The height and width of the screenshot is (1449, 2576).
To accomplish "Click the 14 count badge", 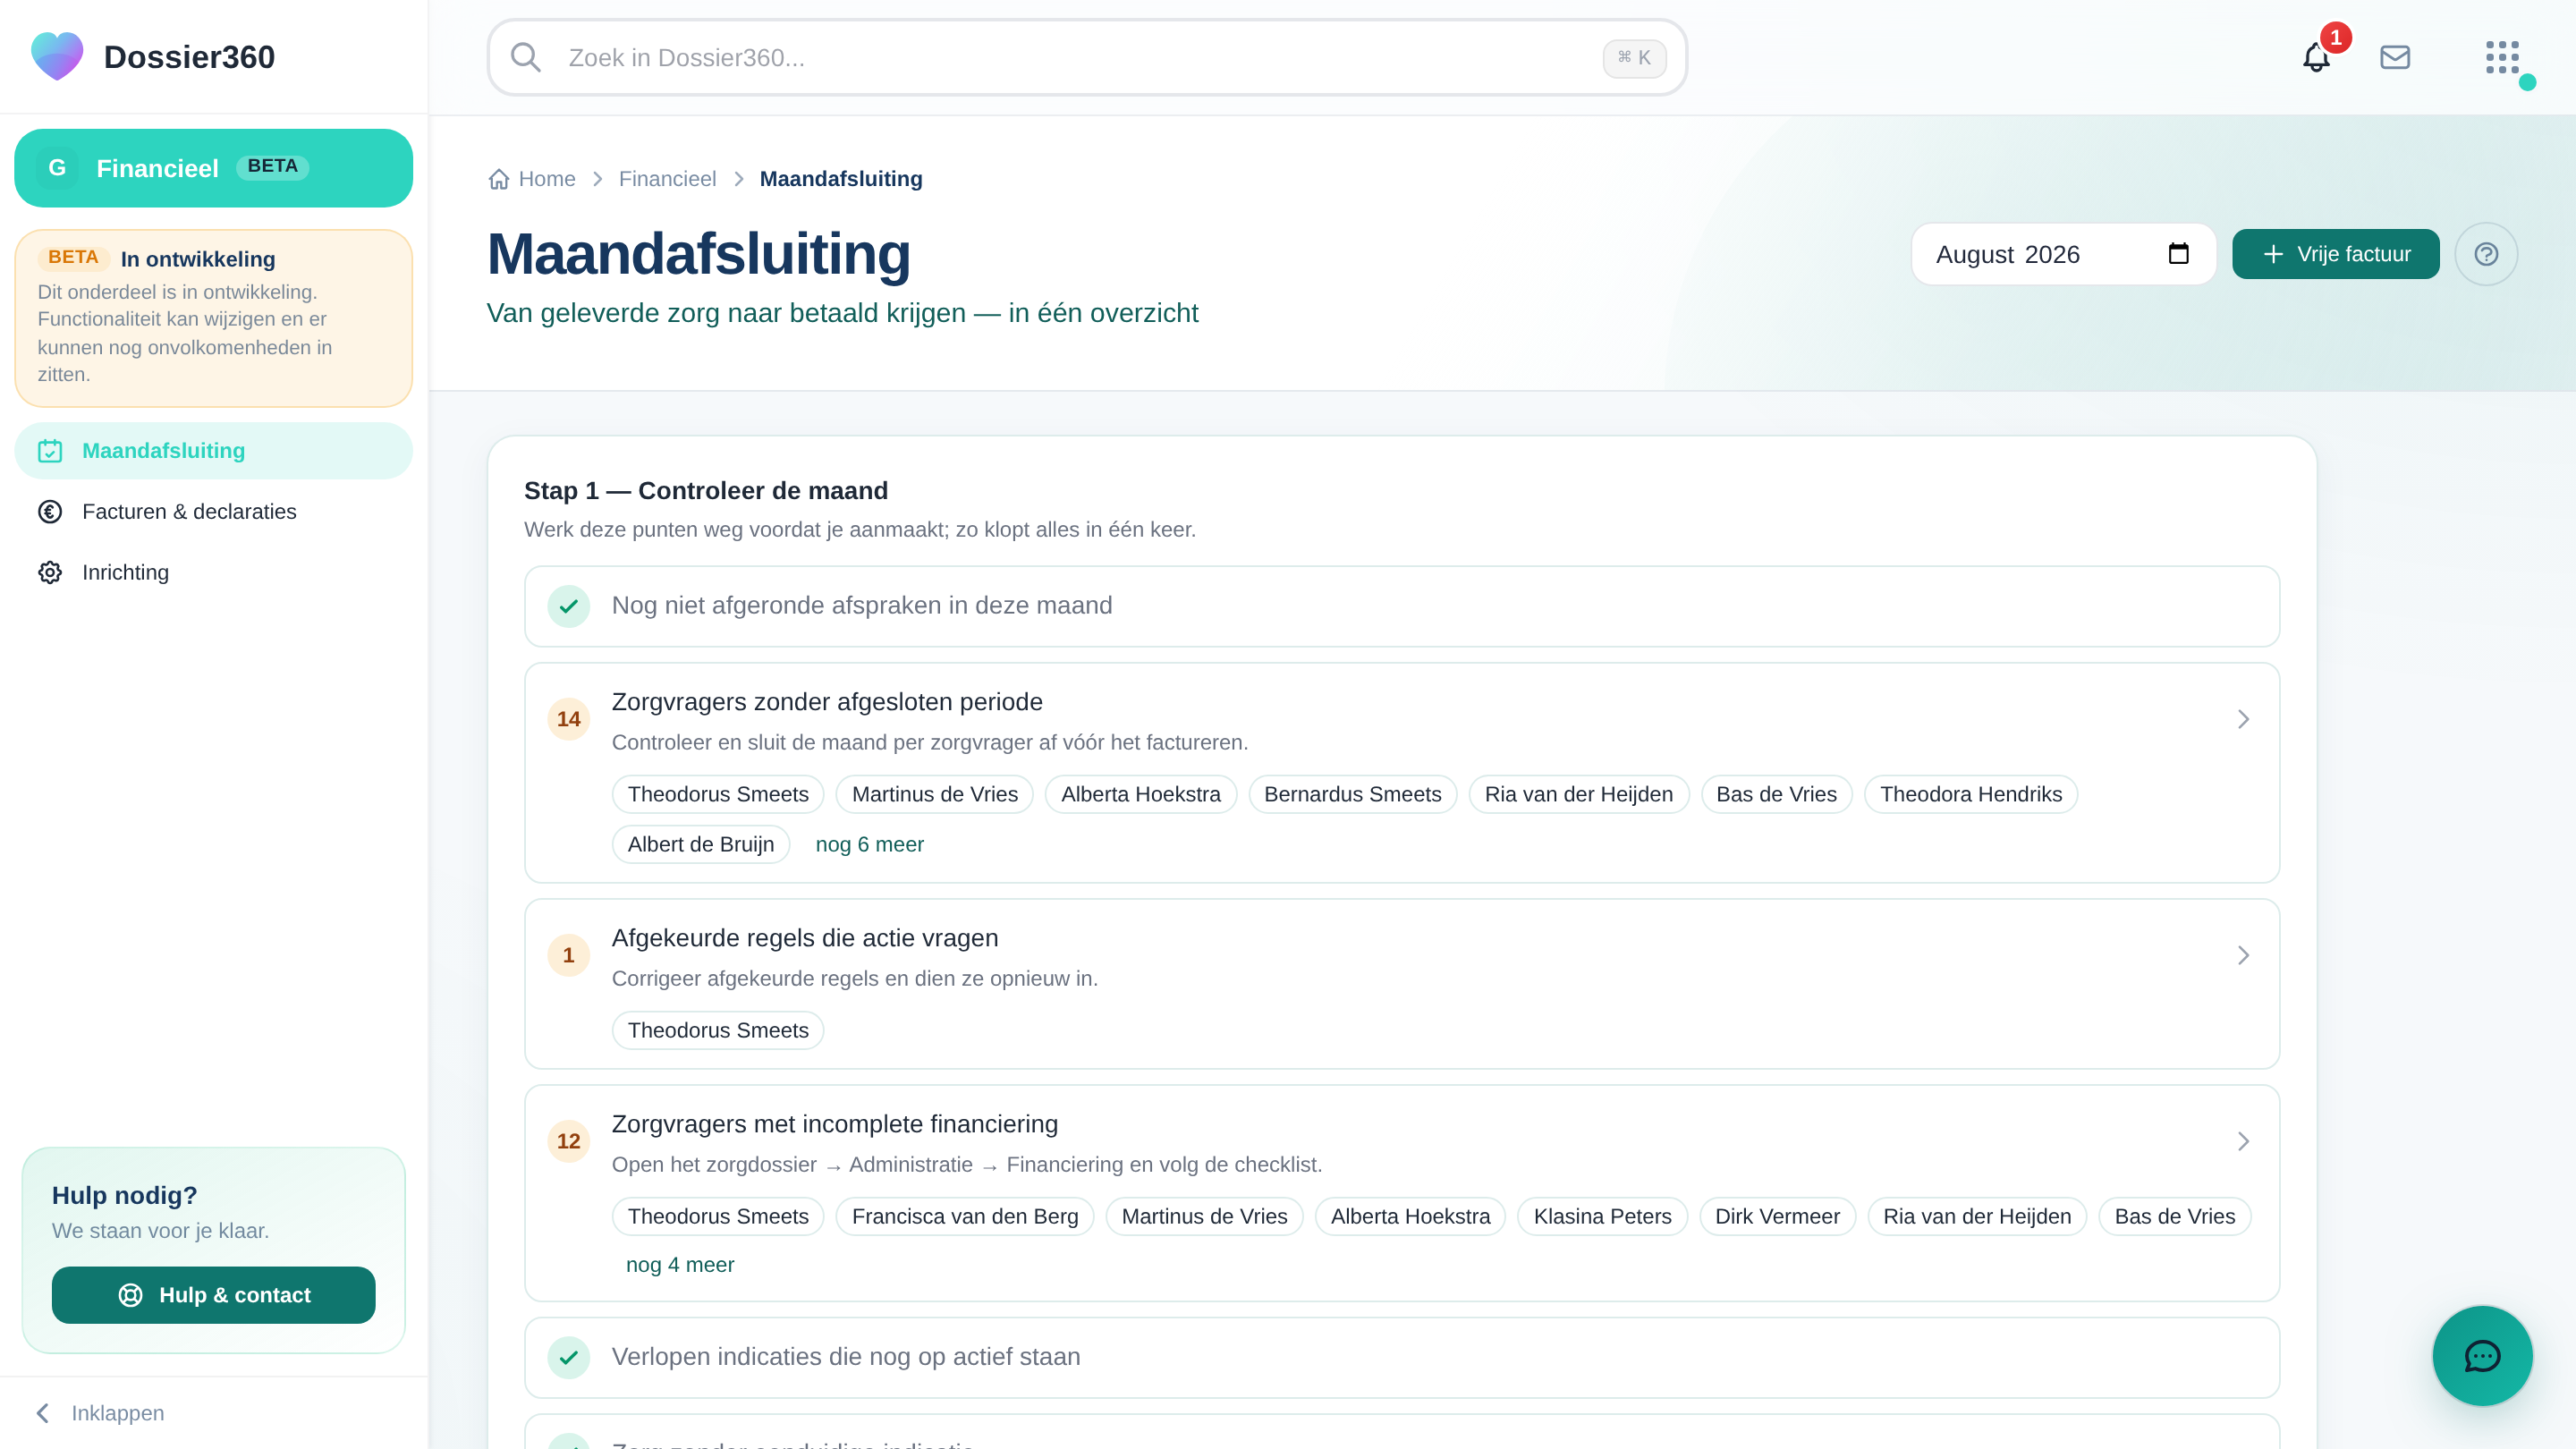I will (x=569, y=719).
